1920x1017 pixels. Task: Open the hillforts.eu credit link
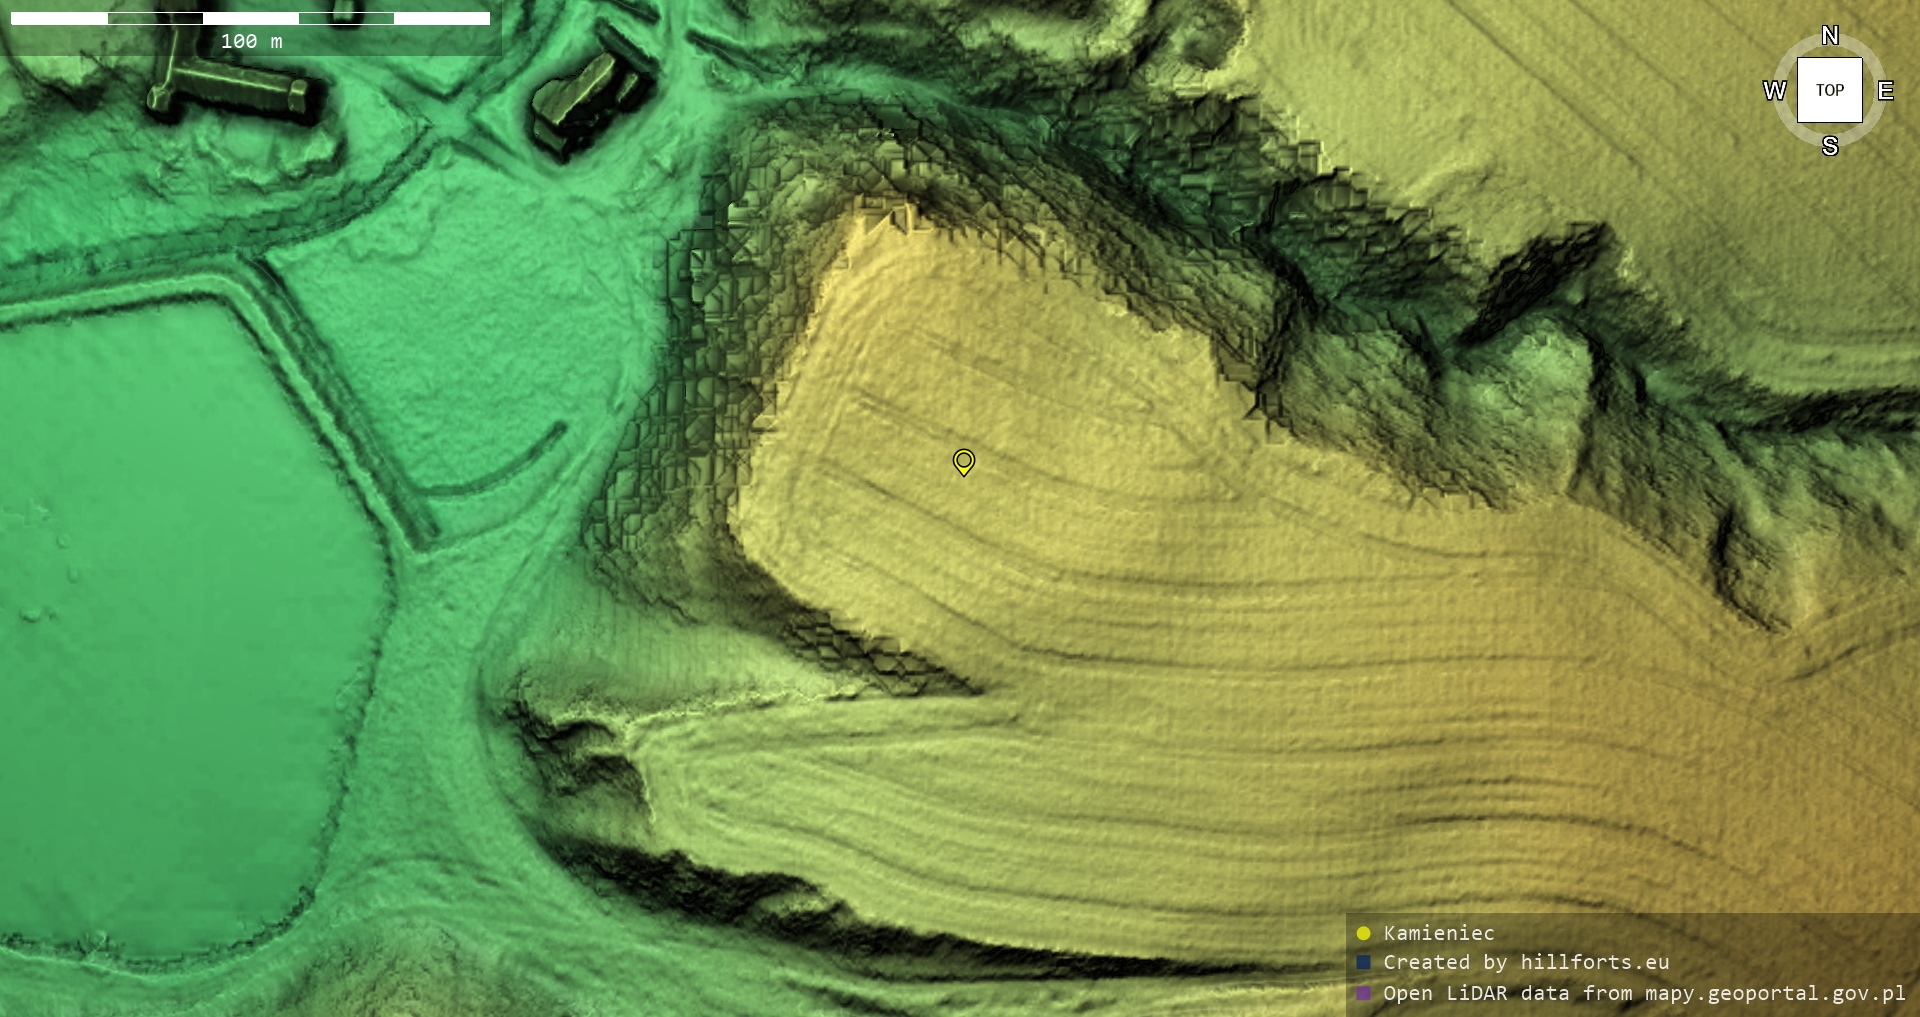click(1594, 962)
